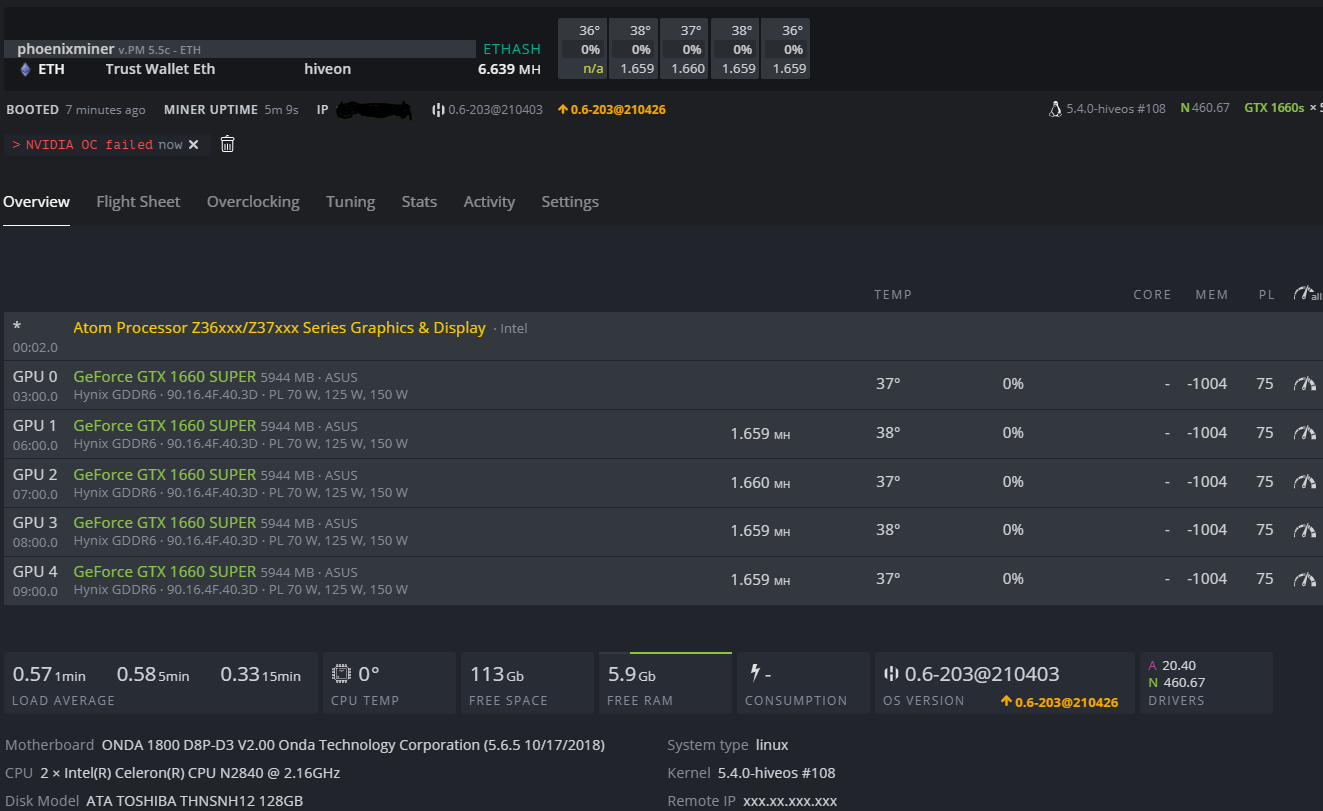Viewport: 1323px width, 811px height.
Task: Open overclock settings for GPU 4
Action: tap(1304, 579)
